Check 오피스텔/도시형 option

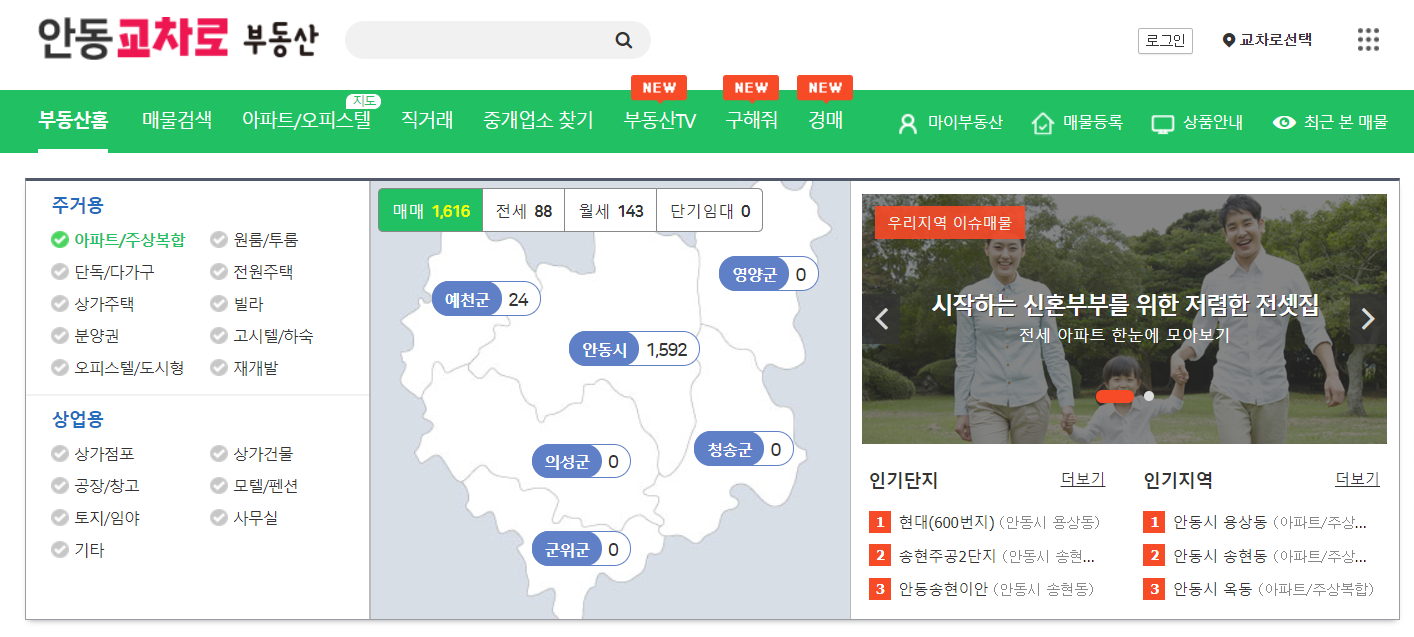tap(118, 368)
